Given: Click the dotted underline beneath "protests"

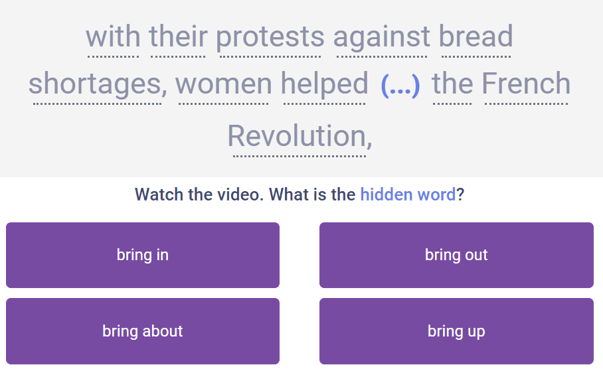Looking at the screenshot, I should 270,57.
